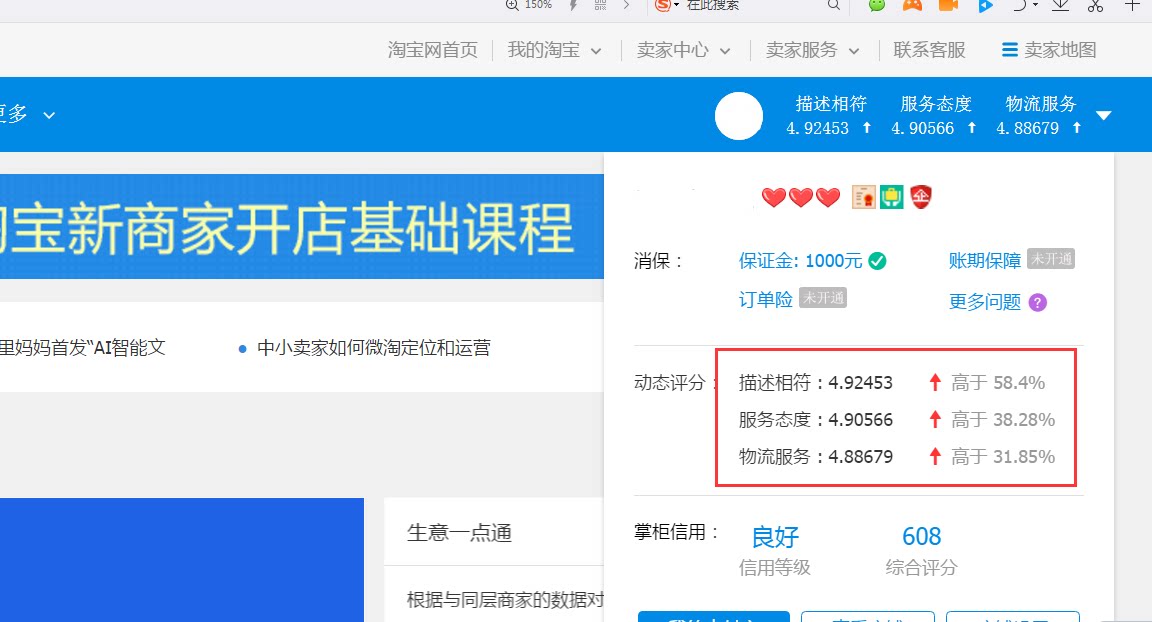
Task: Expand the chevron beside 卖家中心
Action: click(725, 51)
